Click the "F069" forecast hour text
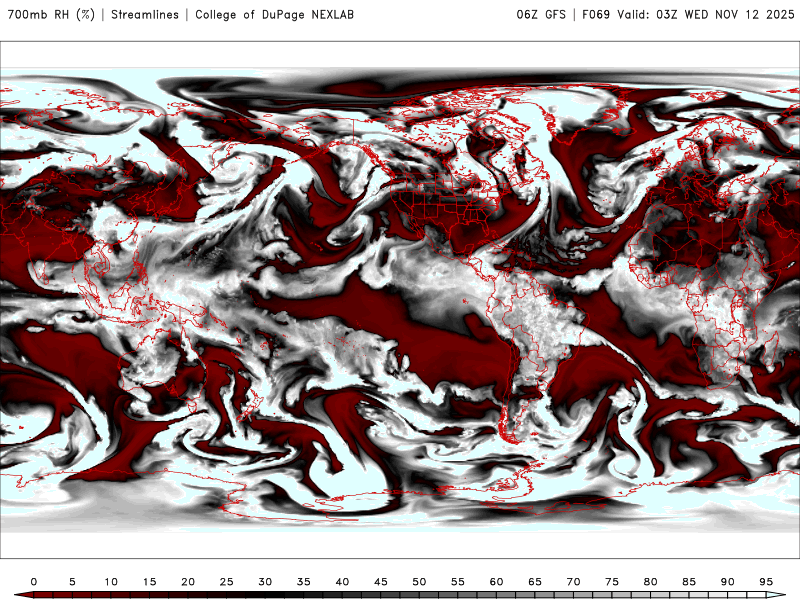The image size is (800, 600). pyautogui.click(x=596, y=15)
